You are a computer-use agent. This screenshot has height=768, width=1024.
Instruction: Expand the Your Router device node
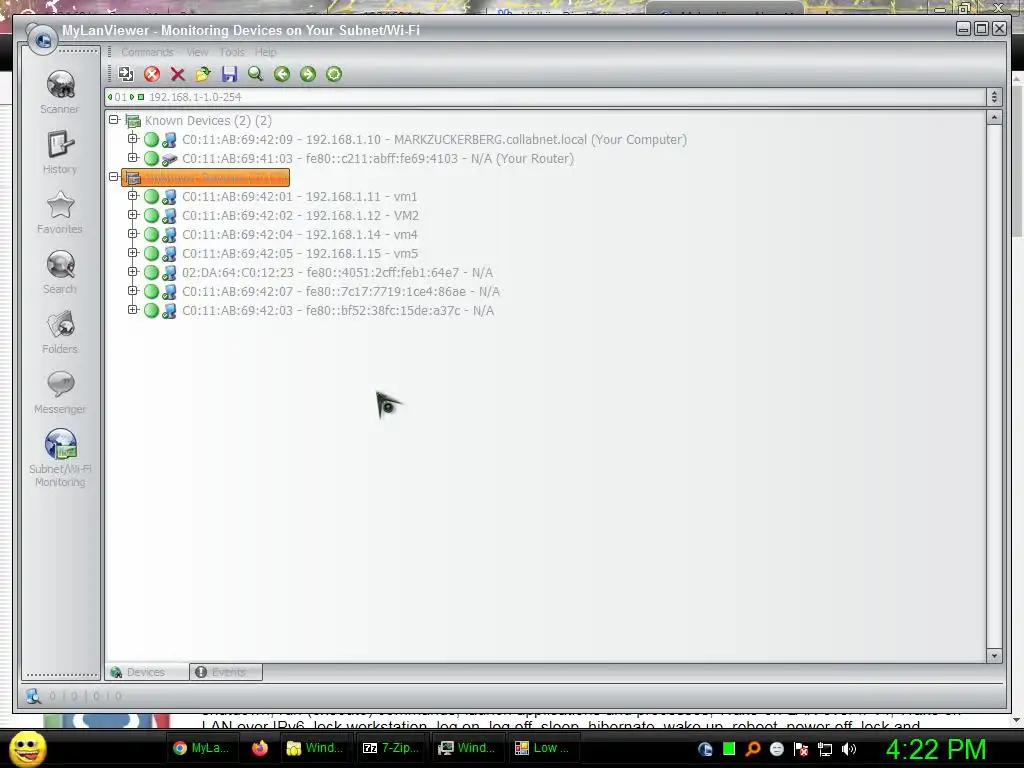133,158
